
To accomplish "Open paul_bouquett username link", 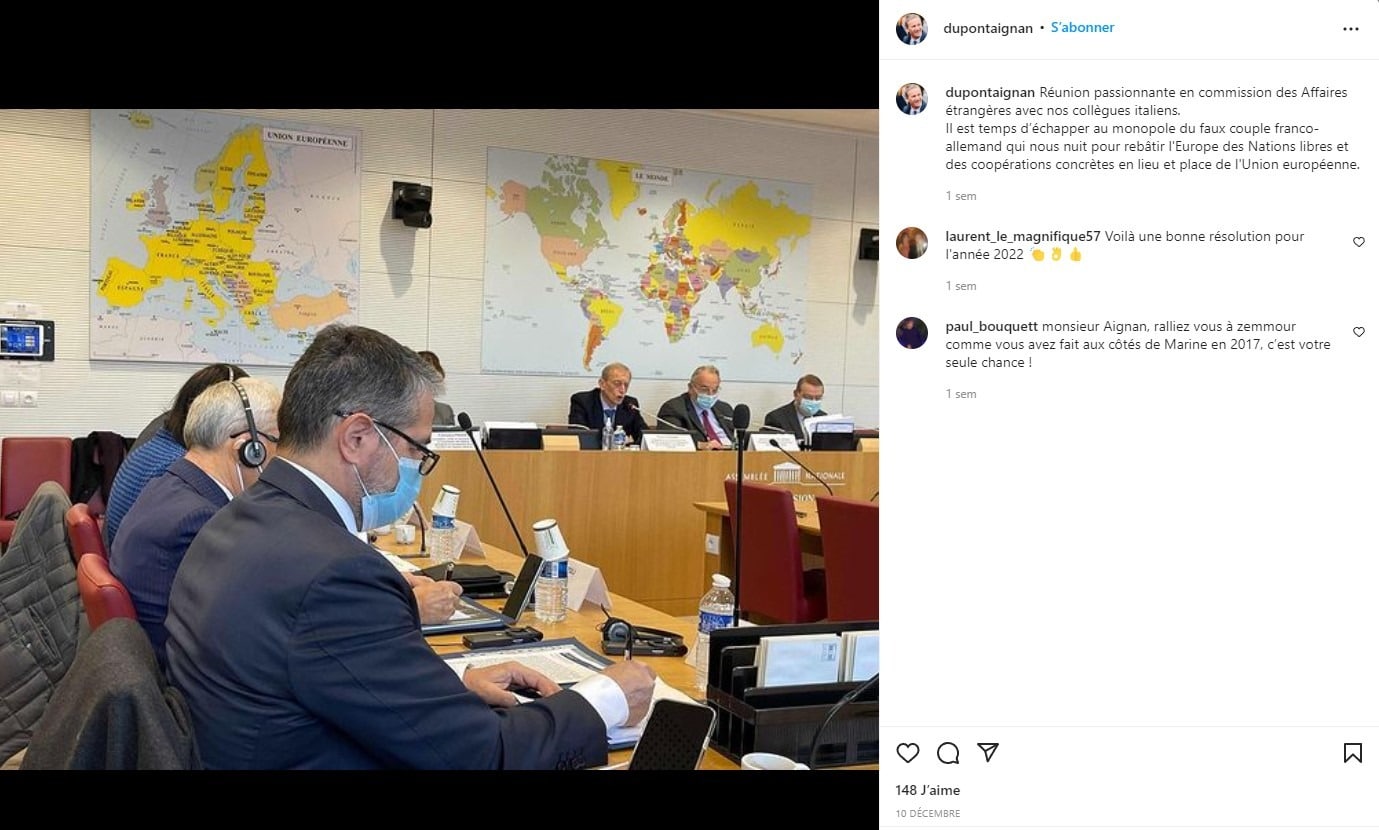I will coord(992,326).
